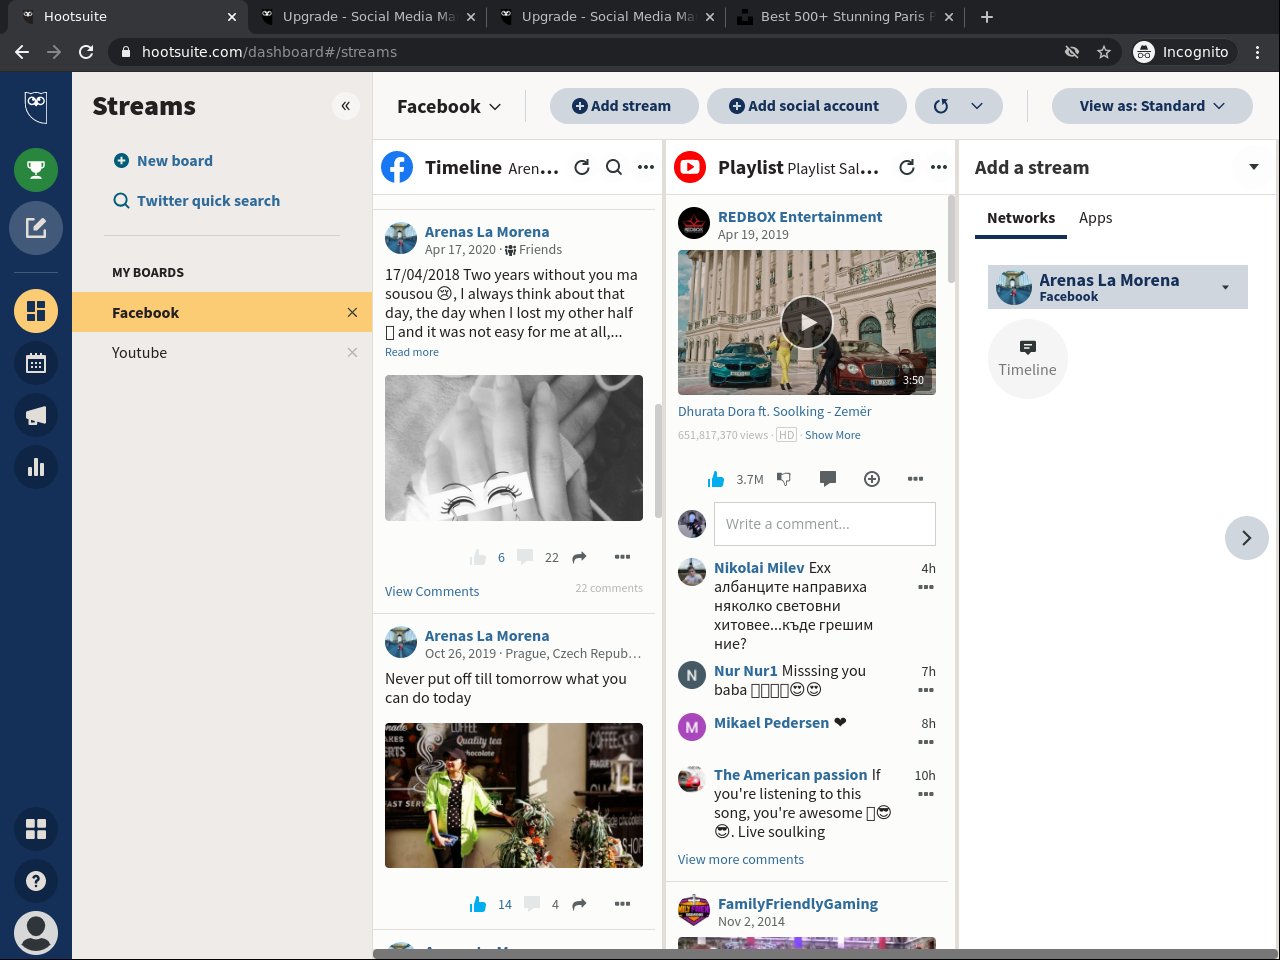Open more options under the video
The height and width of the screenshot is (960, 1280).
click(915, 479)
